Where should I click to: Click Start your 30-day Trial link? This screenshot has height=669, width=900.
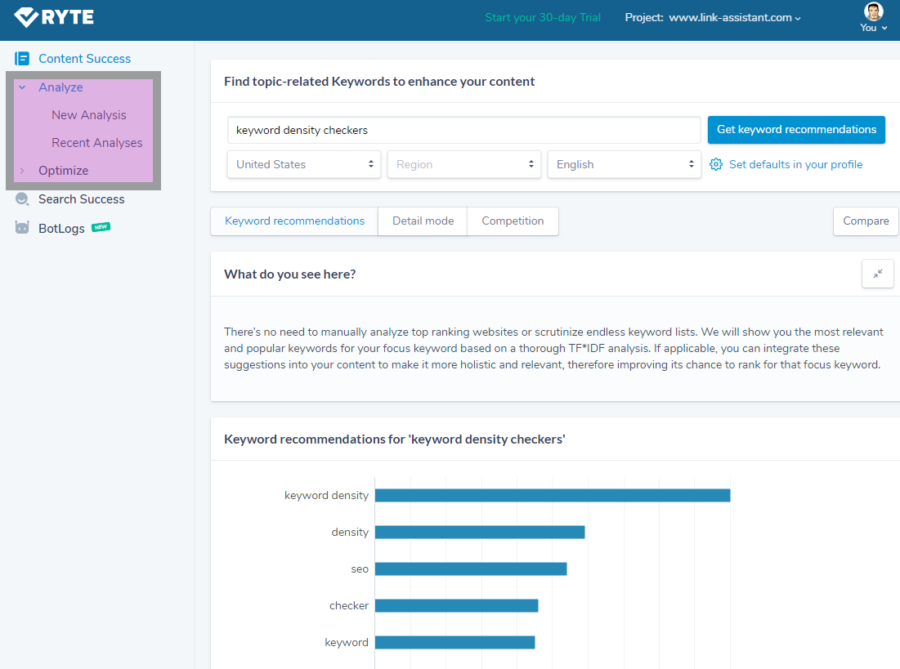[x=542, y=17]
